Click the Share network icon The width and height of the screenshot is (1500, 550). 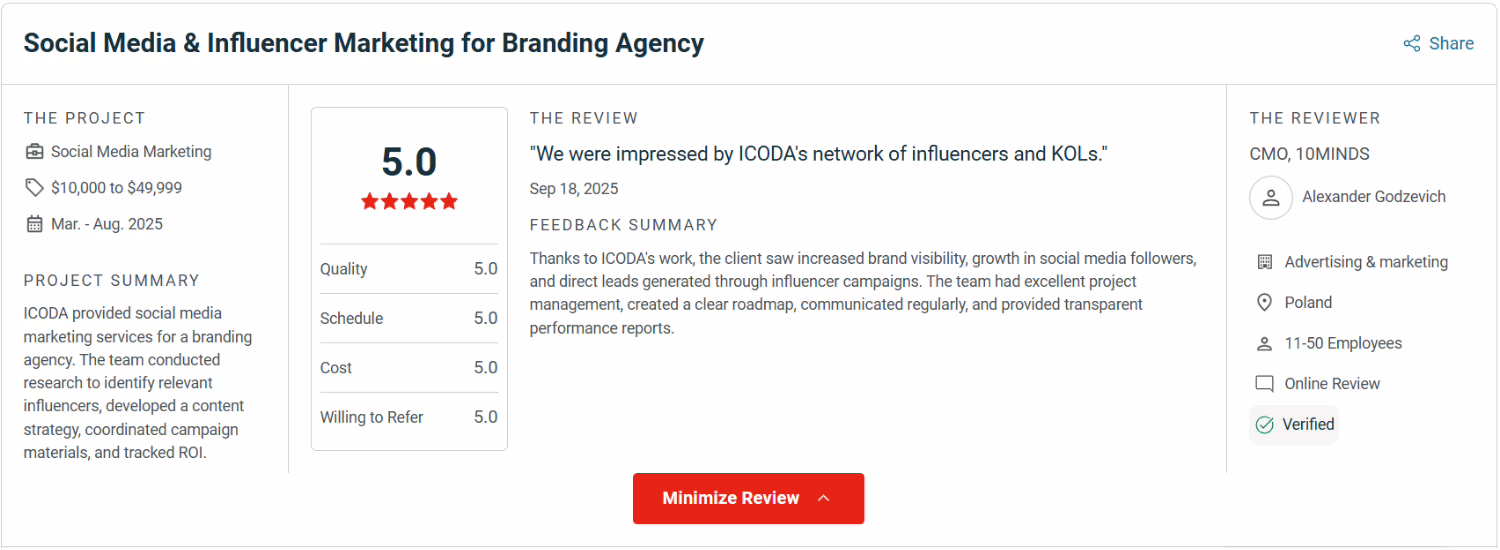pyautogui.click(x=1412, y=44)
